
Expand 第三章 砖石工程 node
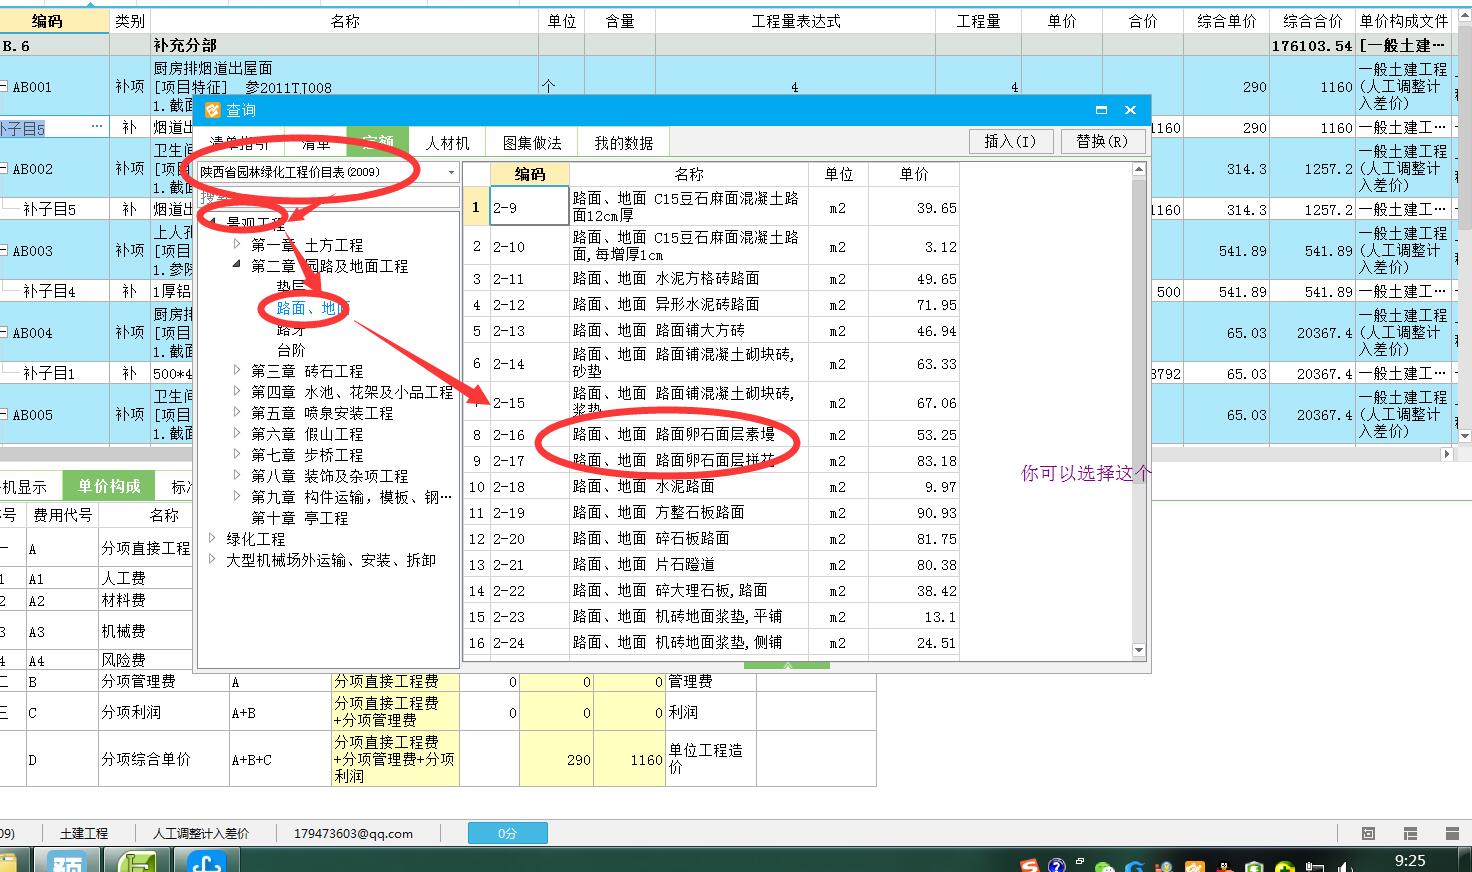(237, 370)
